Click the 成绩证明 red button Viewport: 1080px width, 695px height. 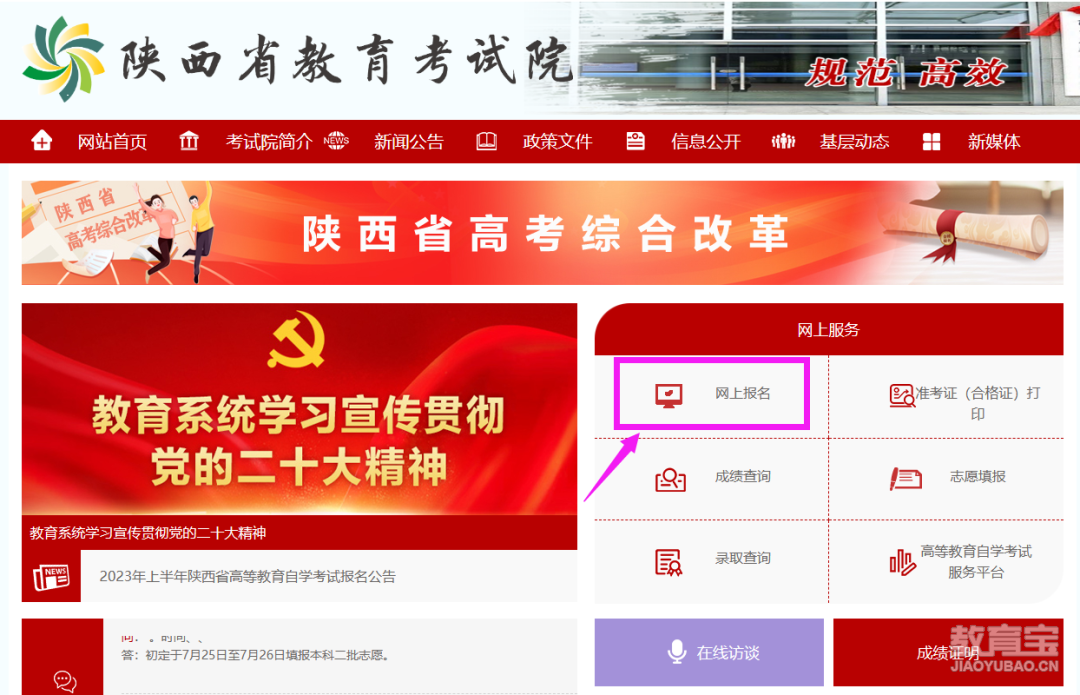948,652
